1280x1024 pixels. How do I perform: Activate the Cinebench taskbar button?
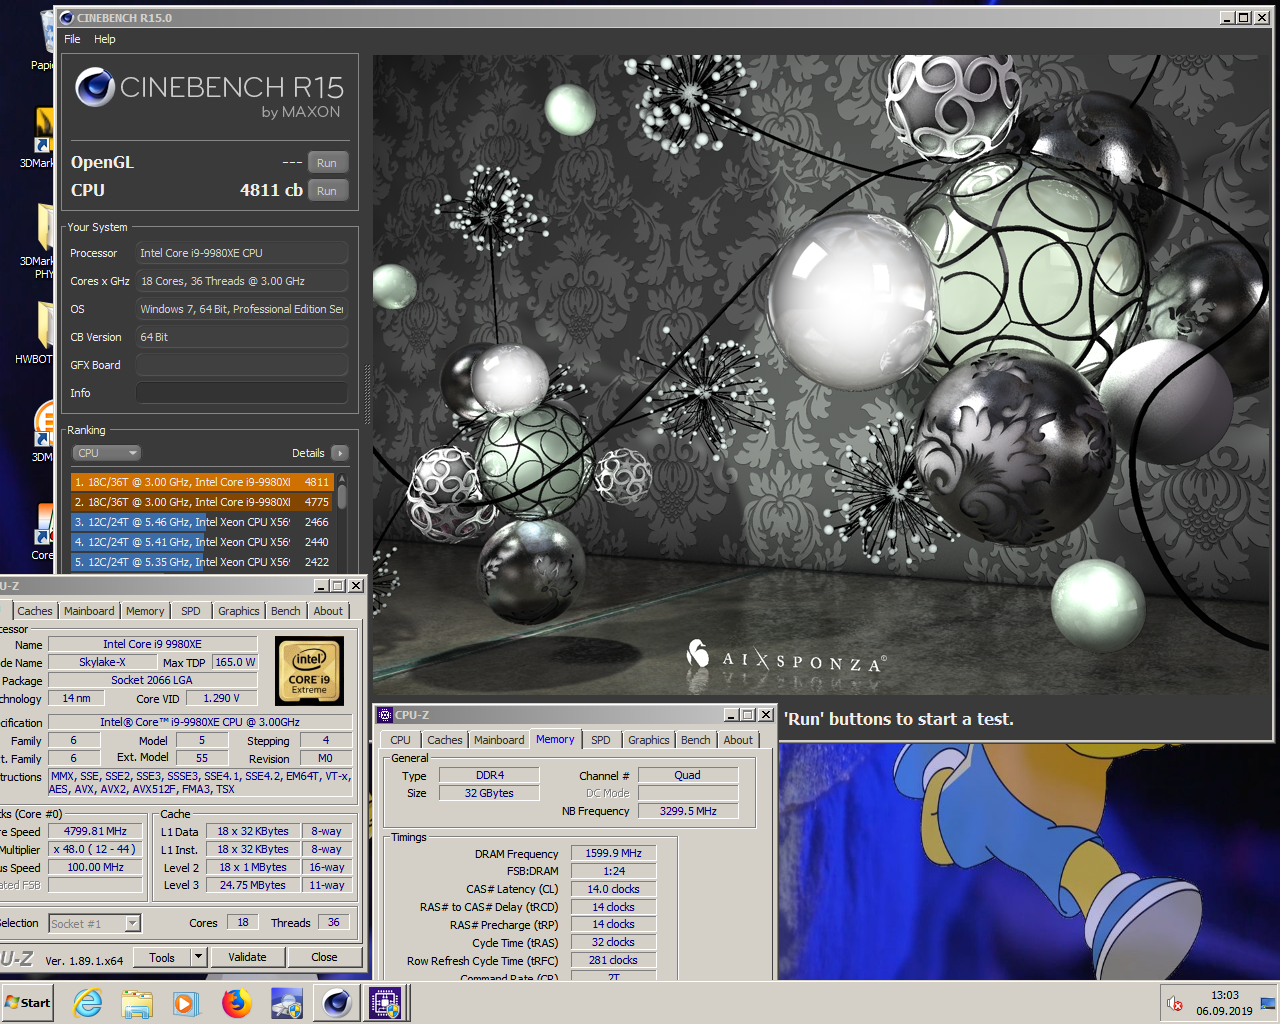click(x=337, y=1003)
